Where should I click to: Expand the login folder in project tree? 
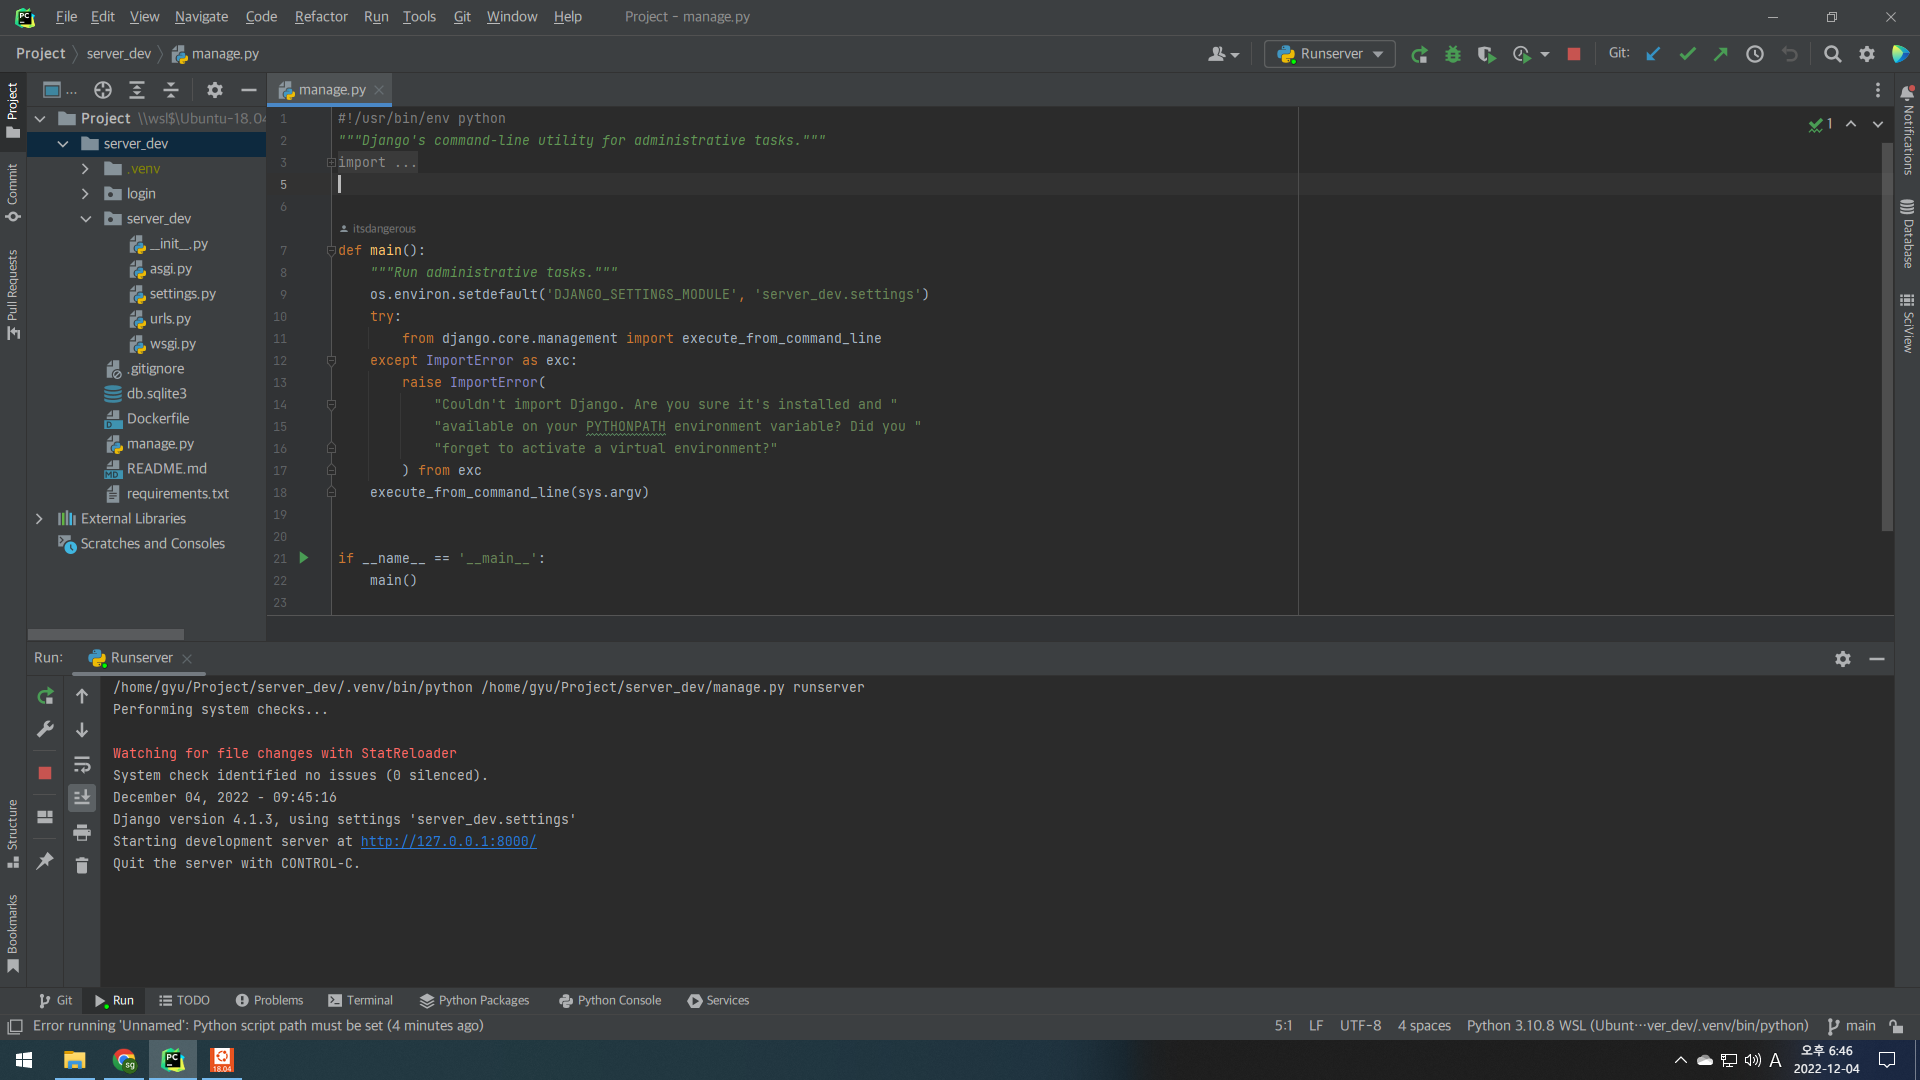(85, 194)
